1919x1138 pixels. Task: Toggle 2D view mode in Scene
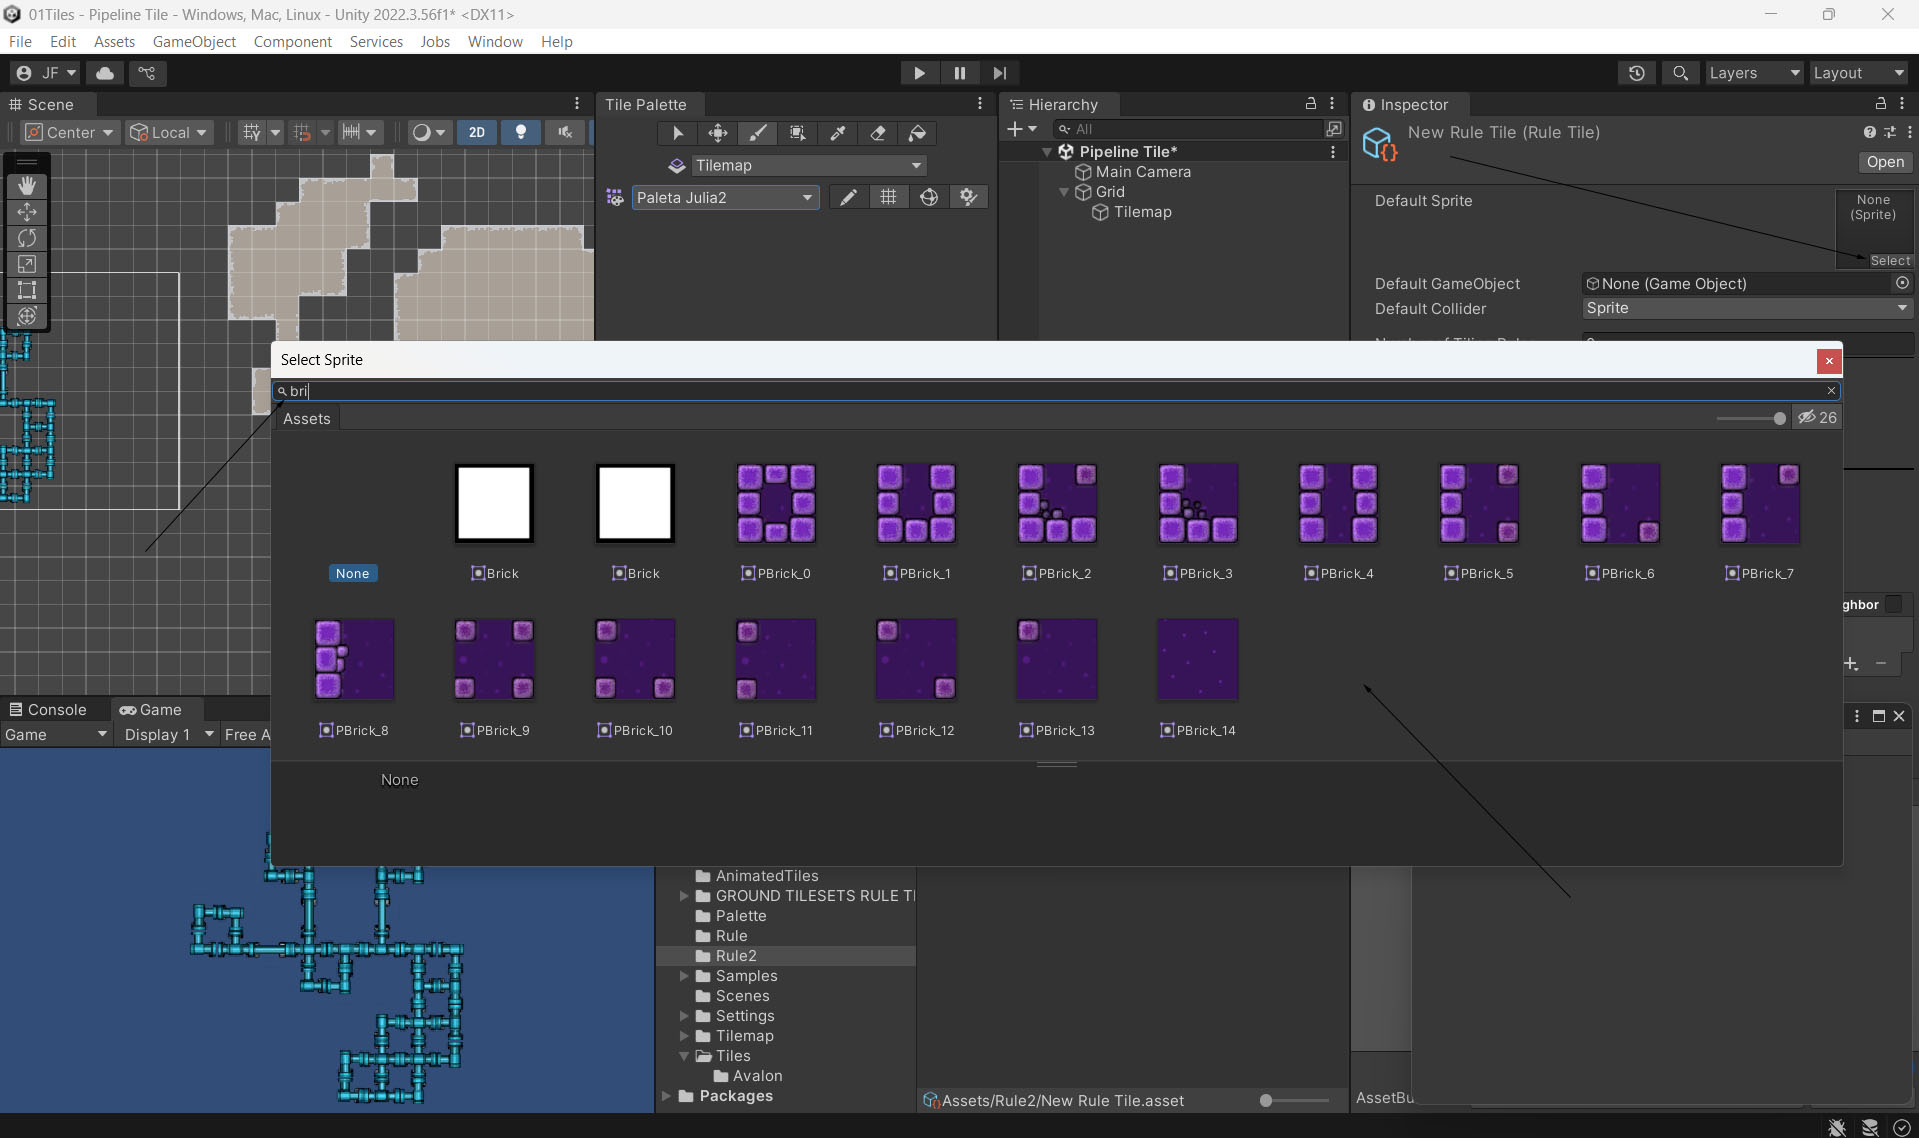point(477,132)
